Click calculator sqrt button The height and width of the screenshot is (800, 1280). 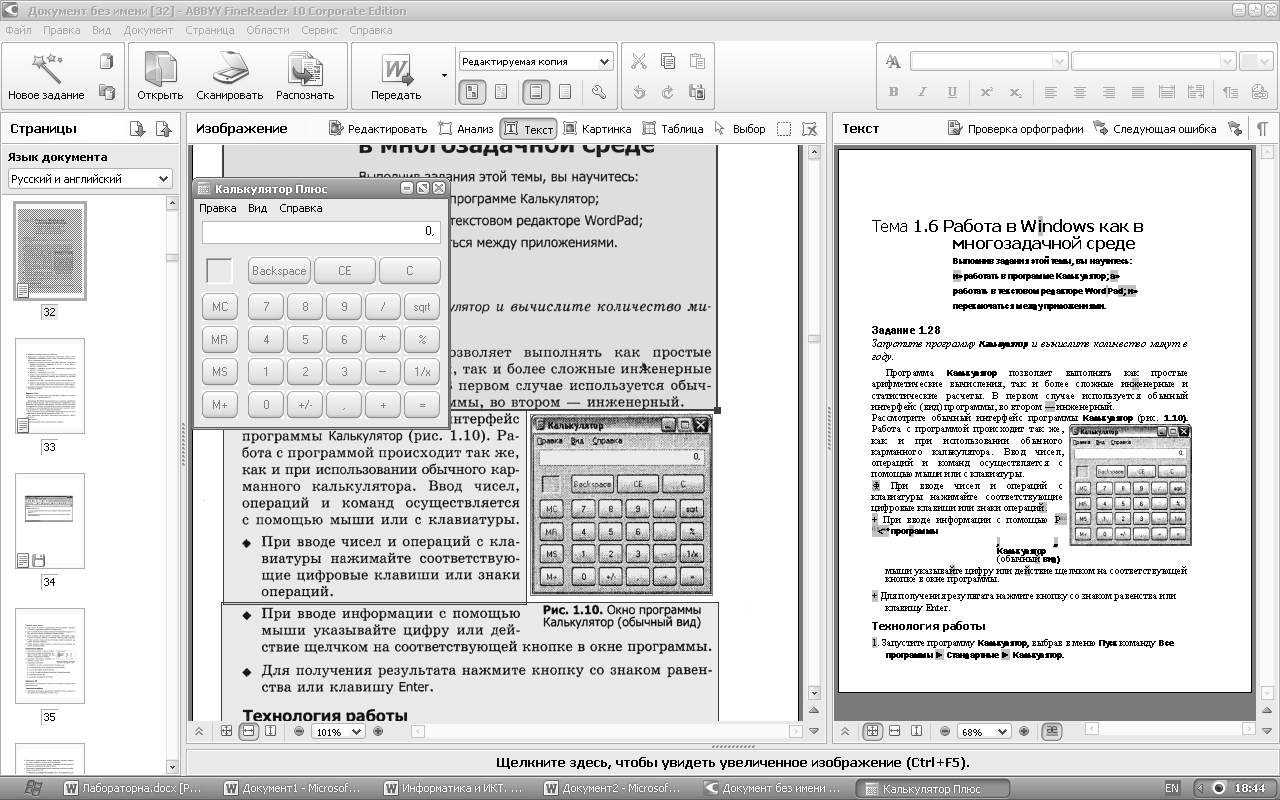pyautogui.click(x=422, y=306)
